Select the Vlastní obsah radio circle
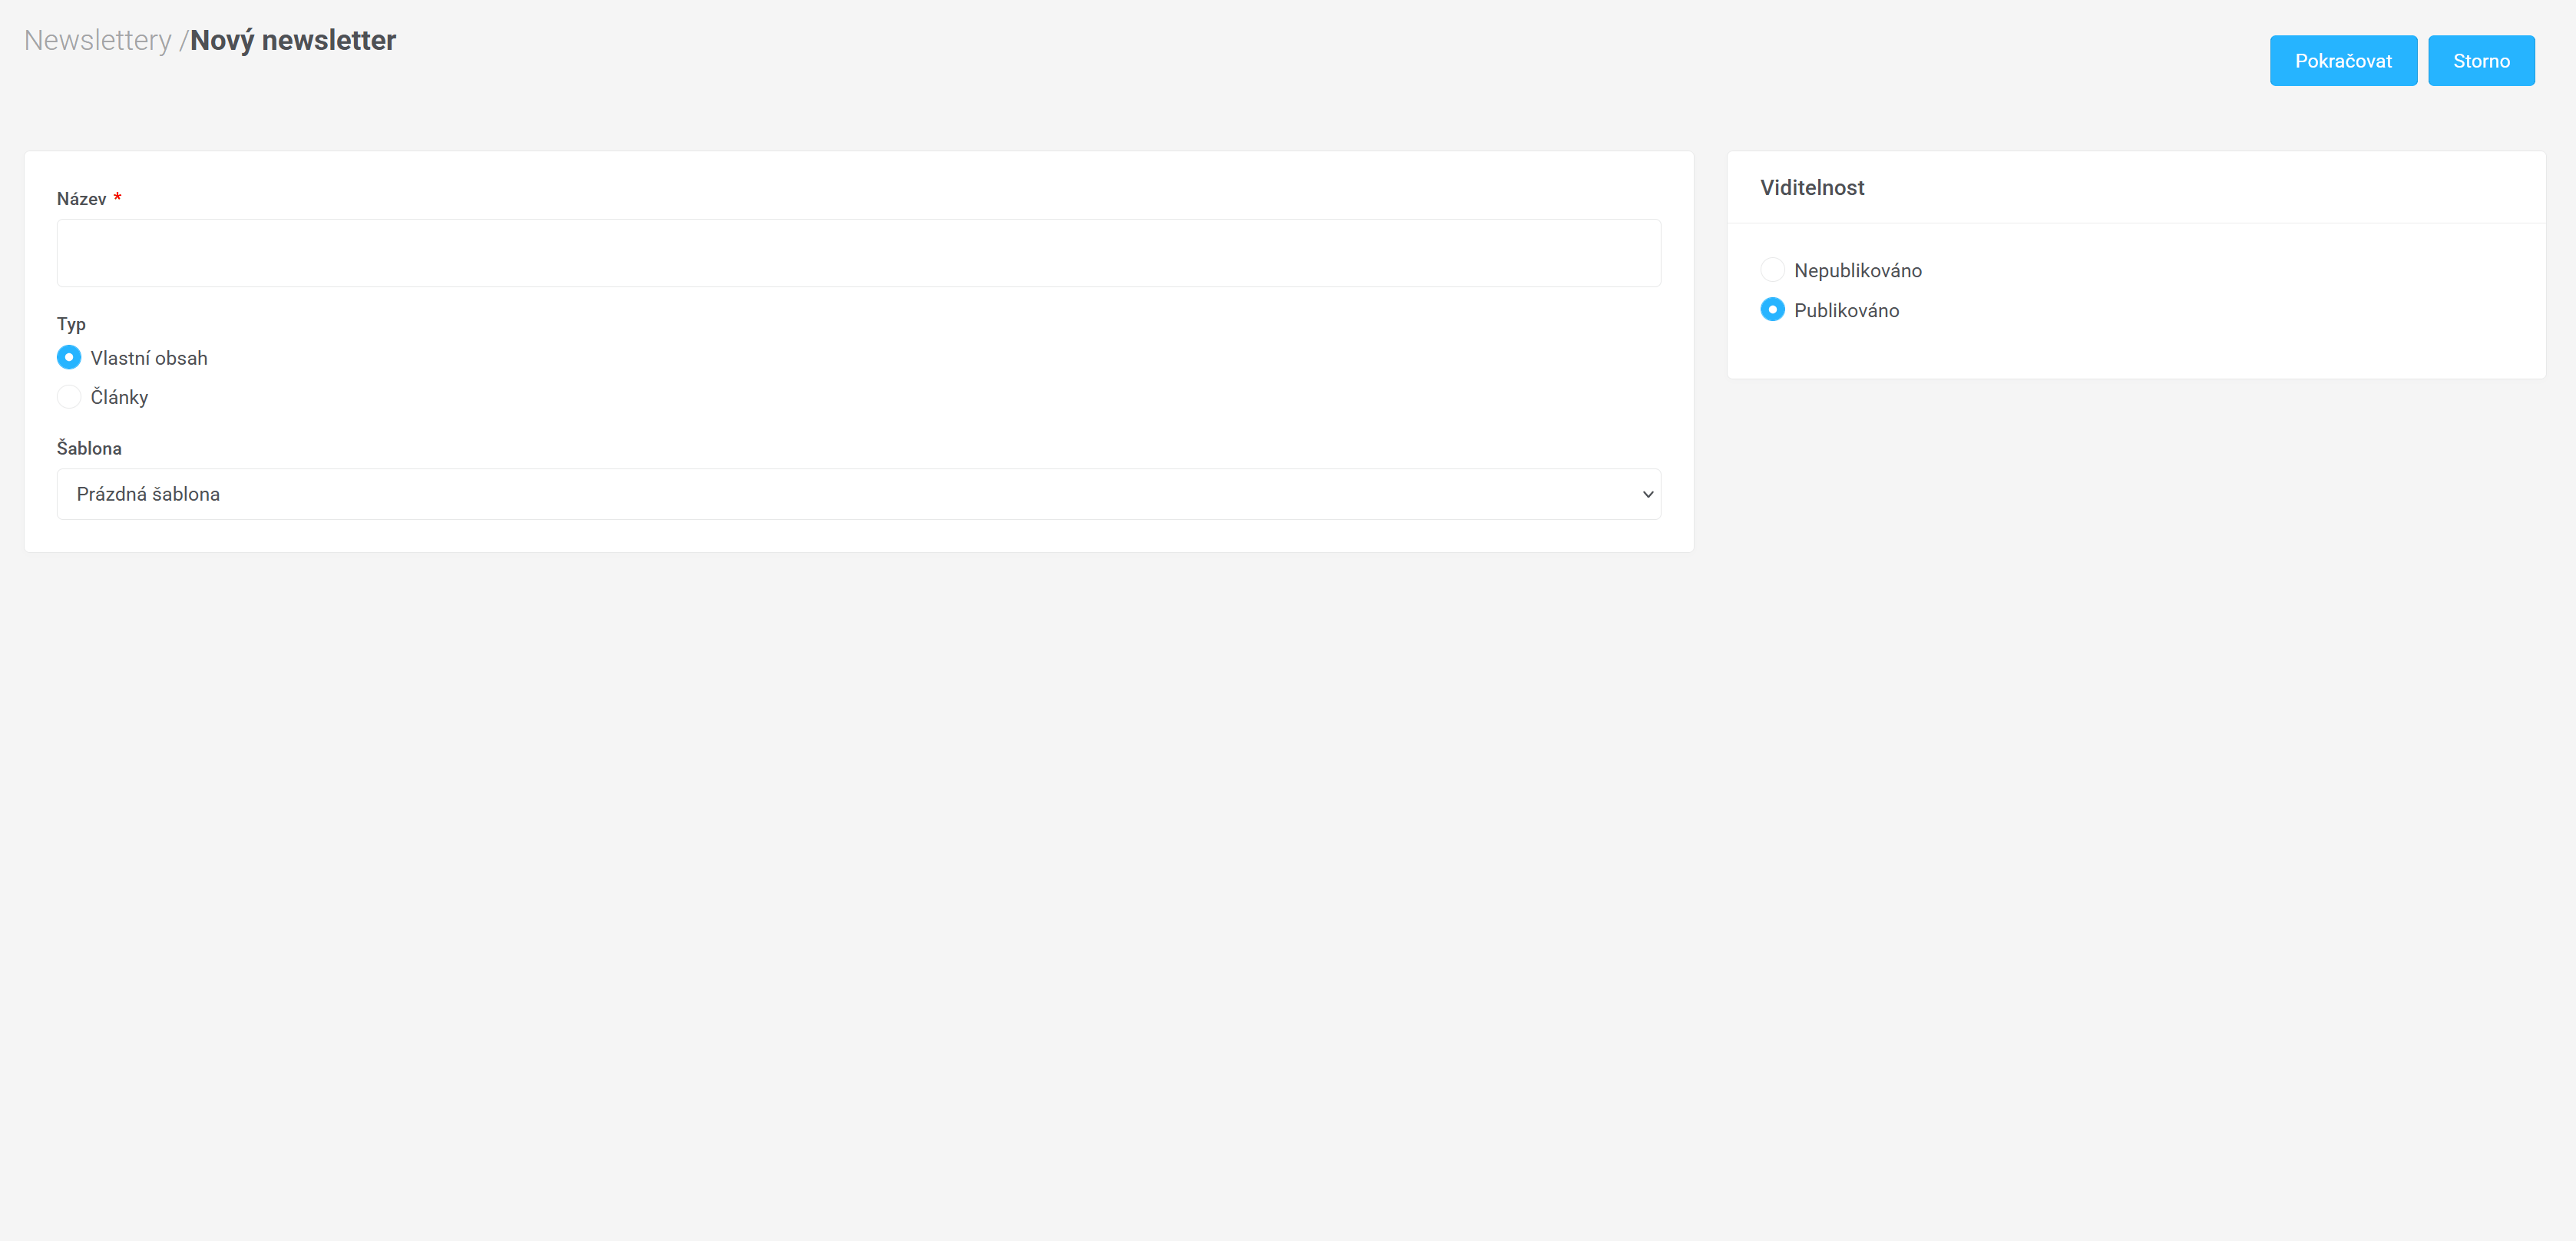 tap(69, 358)
